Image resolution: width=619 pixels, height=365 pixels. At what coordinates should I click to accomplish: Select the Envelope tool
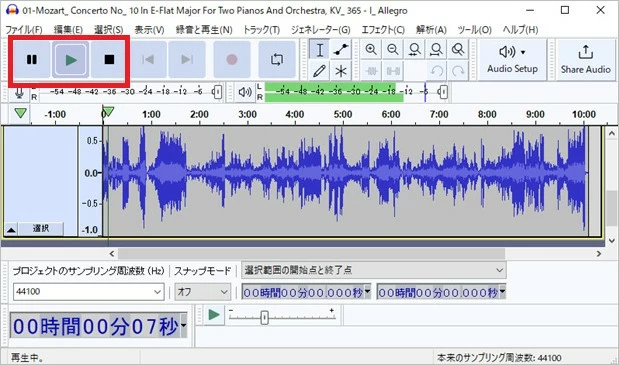coord(340,50)
